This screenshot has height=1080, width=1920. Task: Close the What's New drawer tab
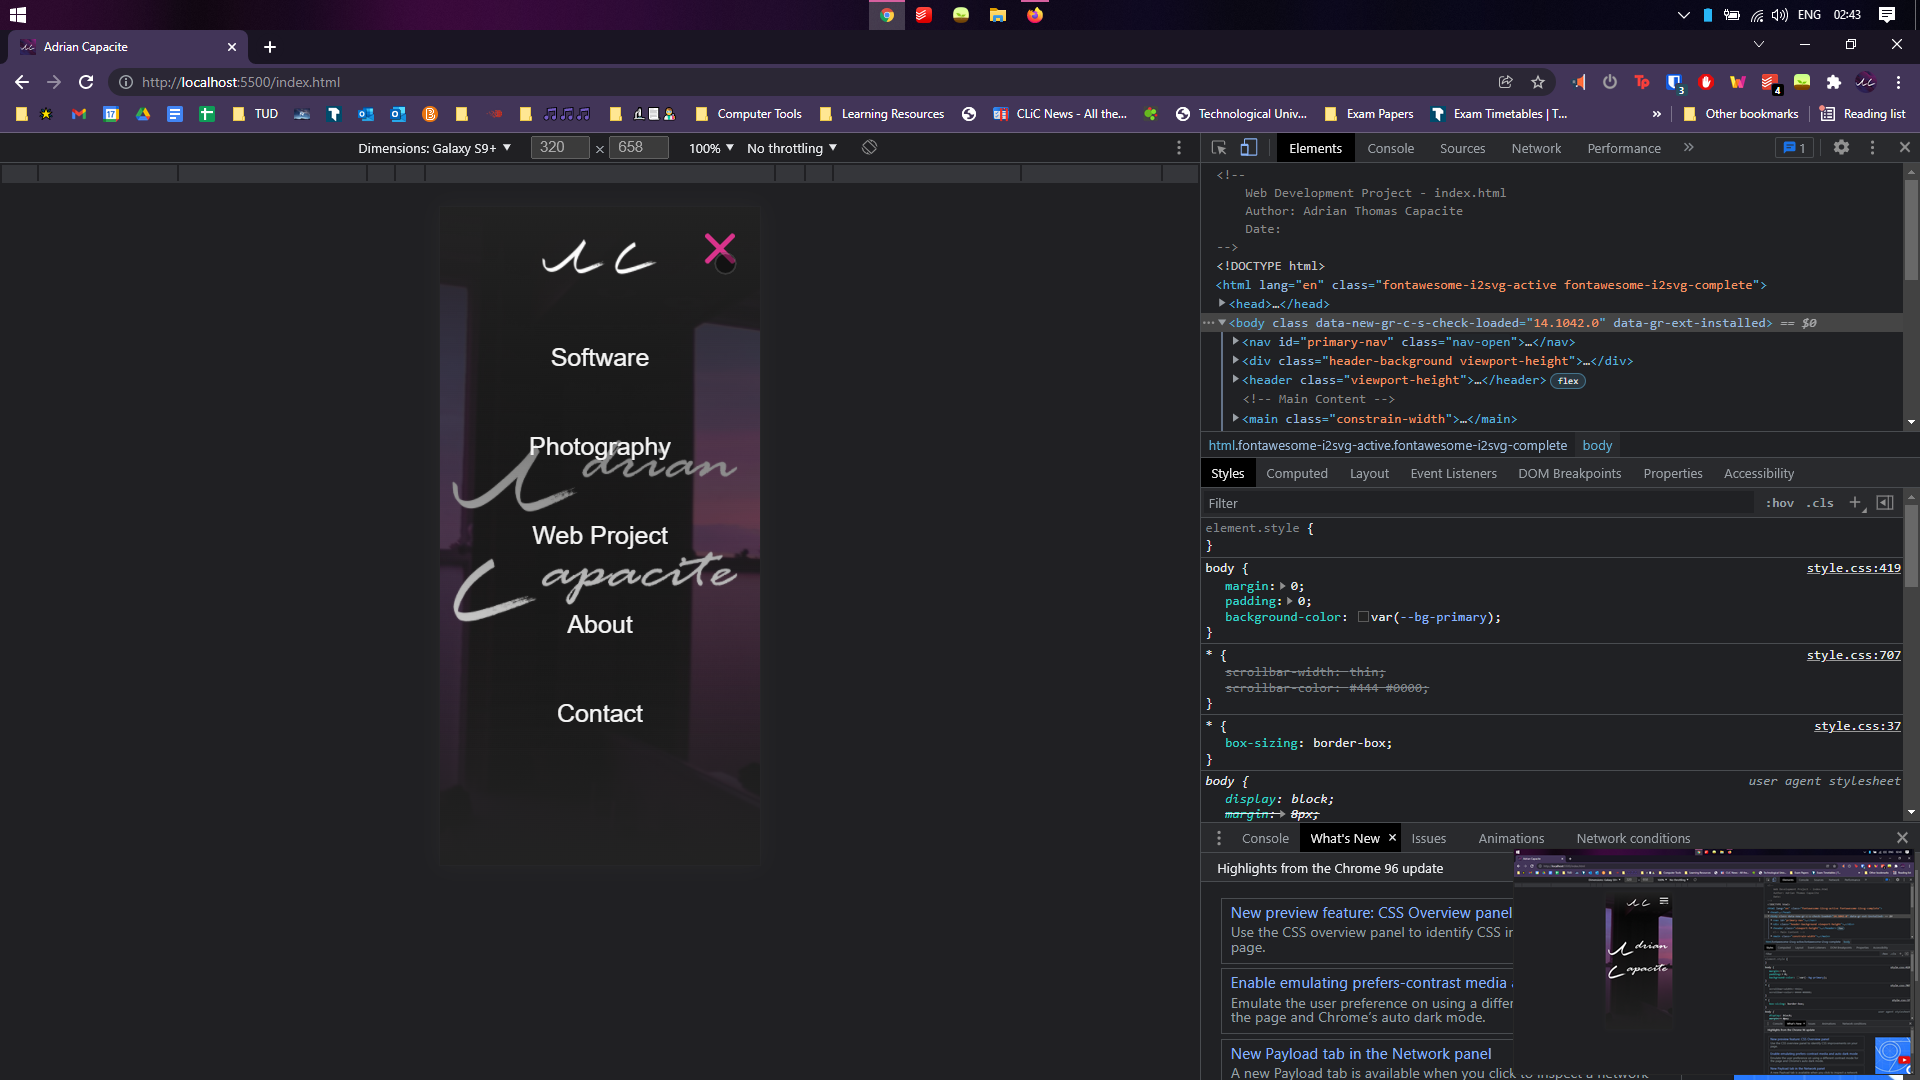[x=1392, y=838]
